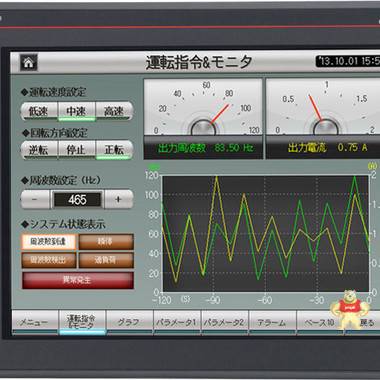This screenshot has width=380, height=380.
Task: Click the 運転速度設定 section heading
Action: pyautogui.click(x=53, y=92)
